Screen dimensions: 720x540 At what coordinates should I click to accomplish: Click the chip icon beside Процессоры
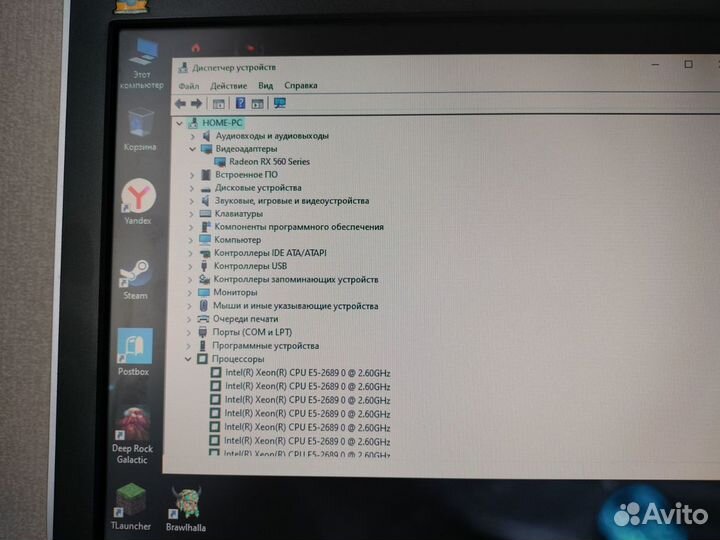pyautogui.click(x=202, y=359)
